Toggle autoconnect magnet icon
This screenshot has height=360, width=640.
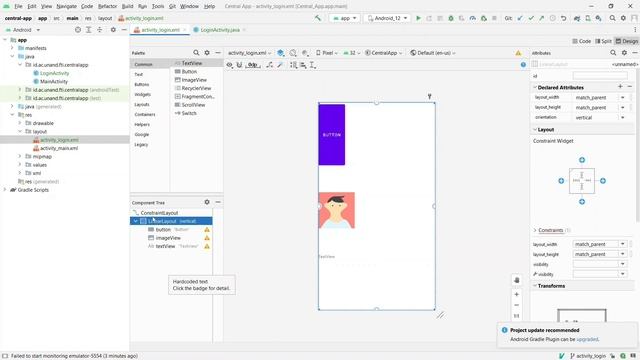pyautogui.click(x=239, y=65)
